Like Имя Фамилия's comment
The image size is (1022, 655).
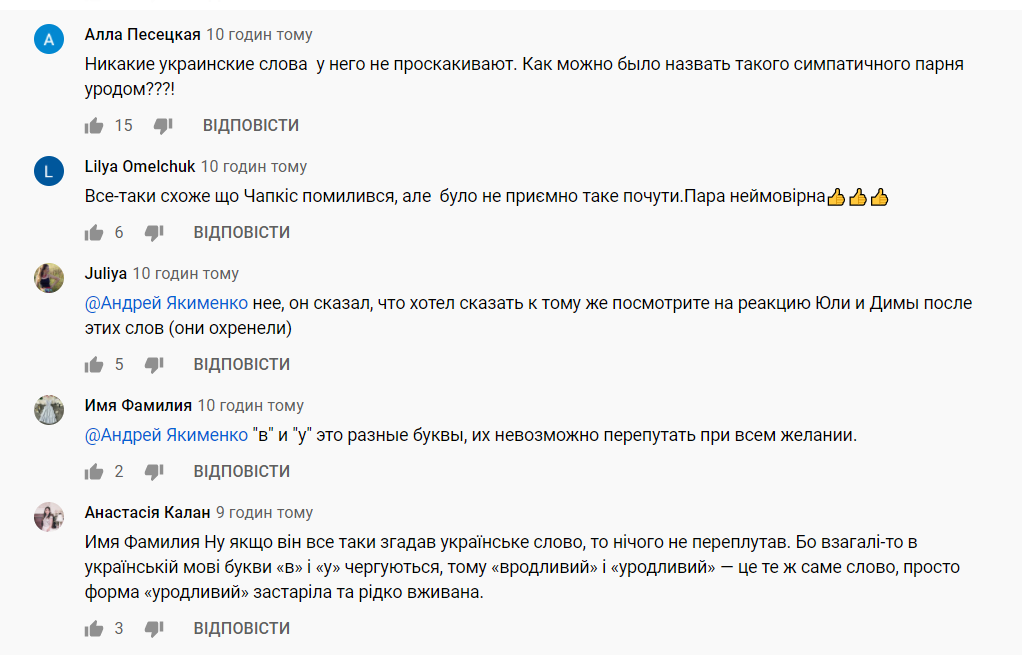coord(94,472)
